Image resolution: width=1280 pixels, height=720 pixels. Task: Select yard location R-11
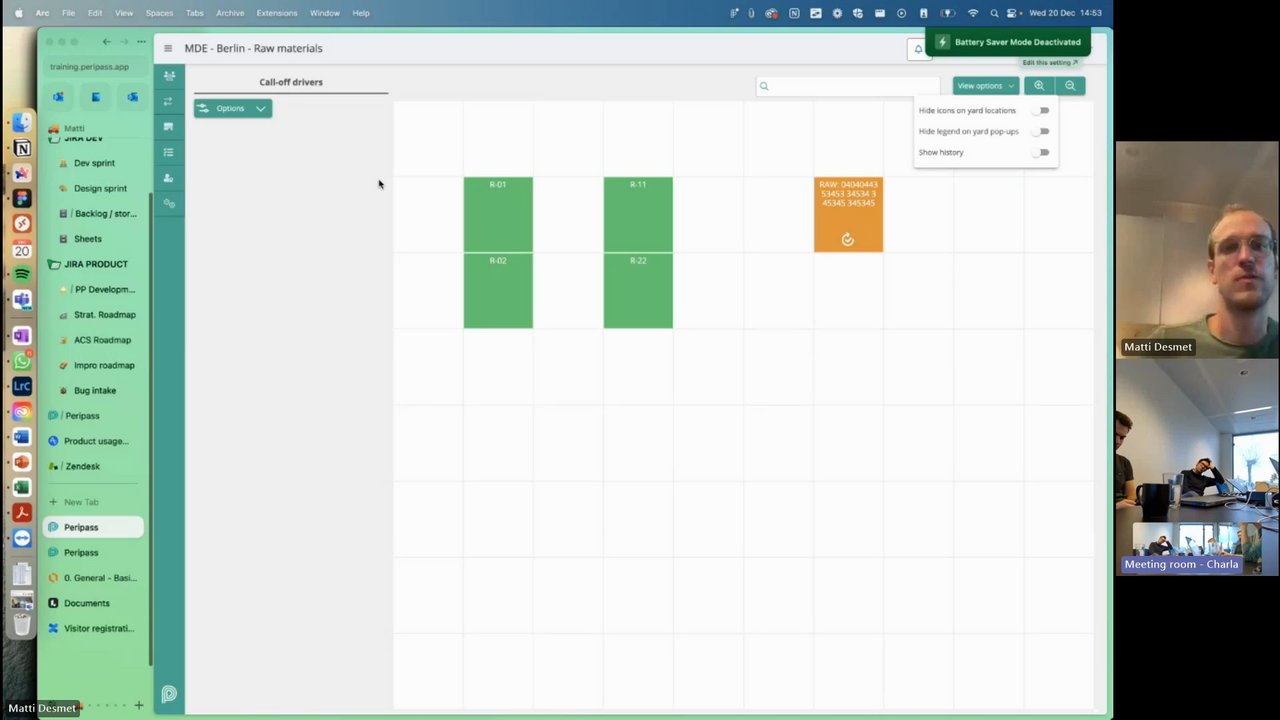click(638, 214)
